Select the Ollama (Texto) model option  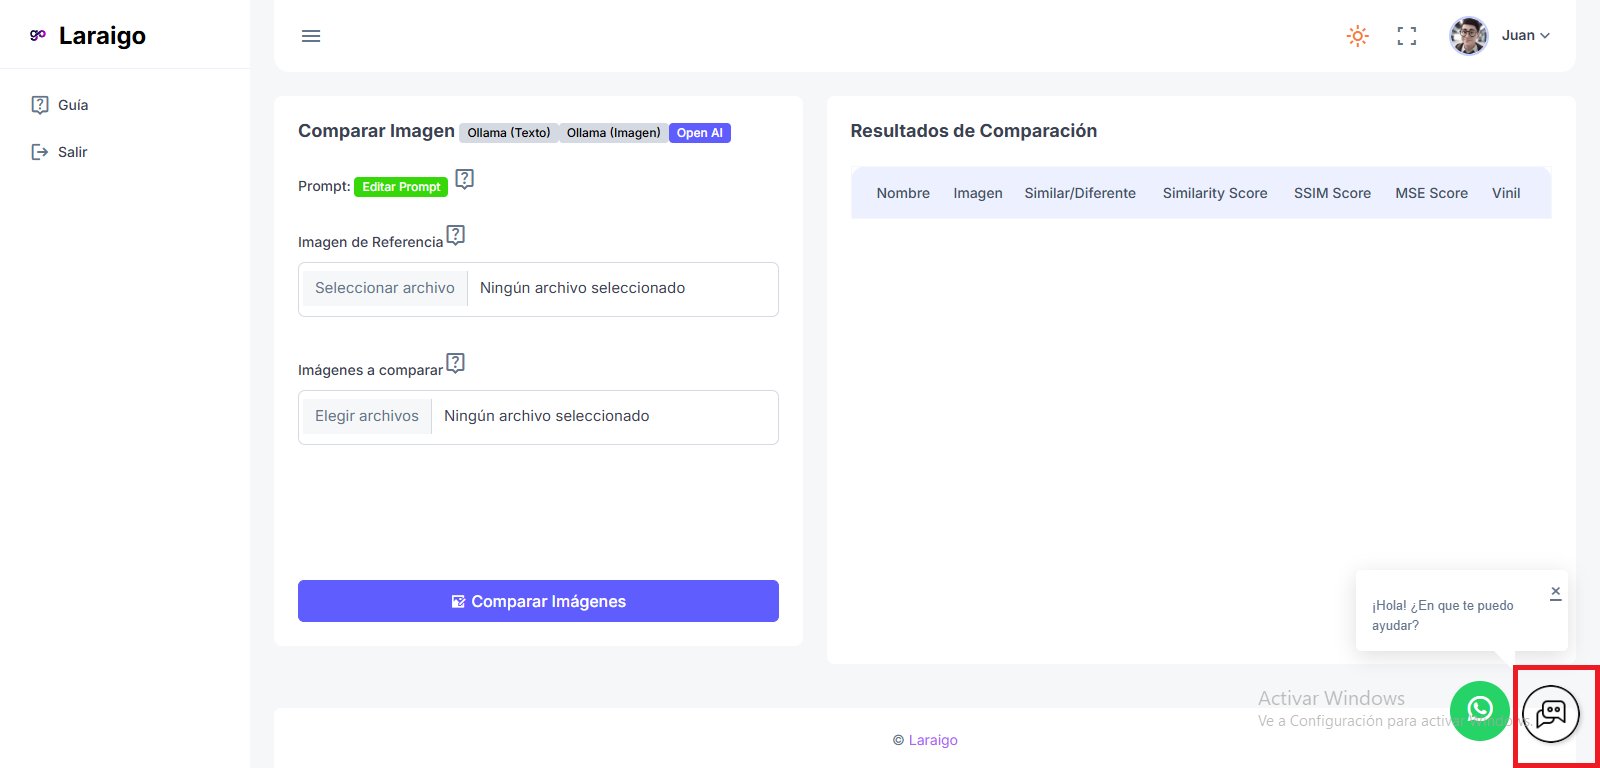pos(509,133)
